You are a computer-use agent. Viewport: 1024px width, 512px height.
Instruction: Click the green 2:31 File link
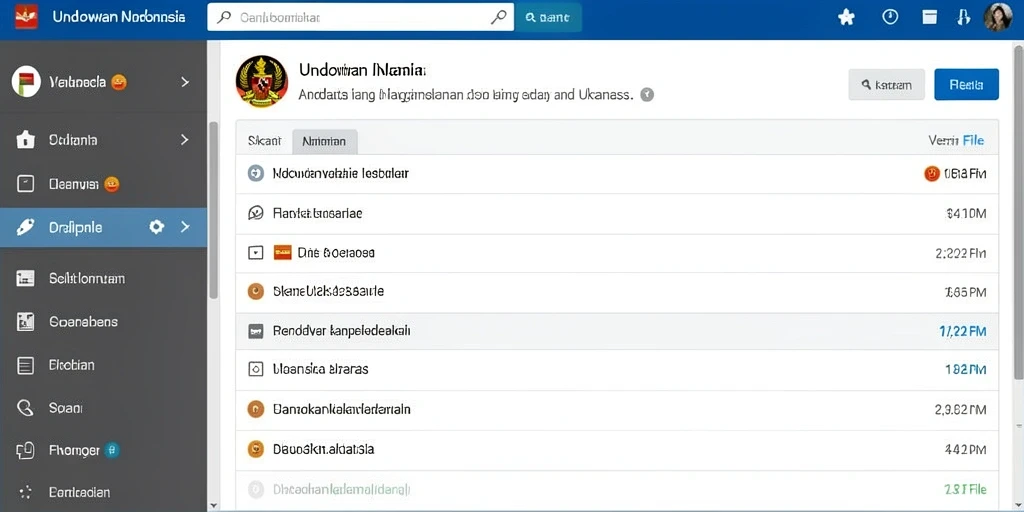[x=965, y=489]
